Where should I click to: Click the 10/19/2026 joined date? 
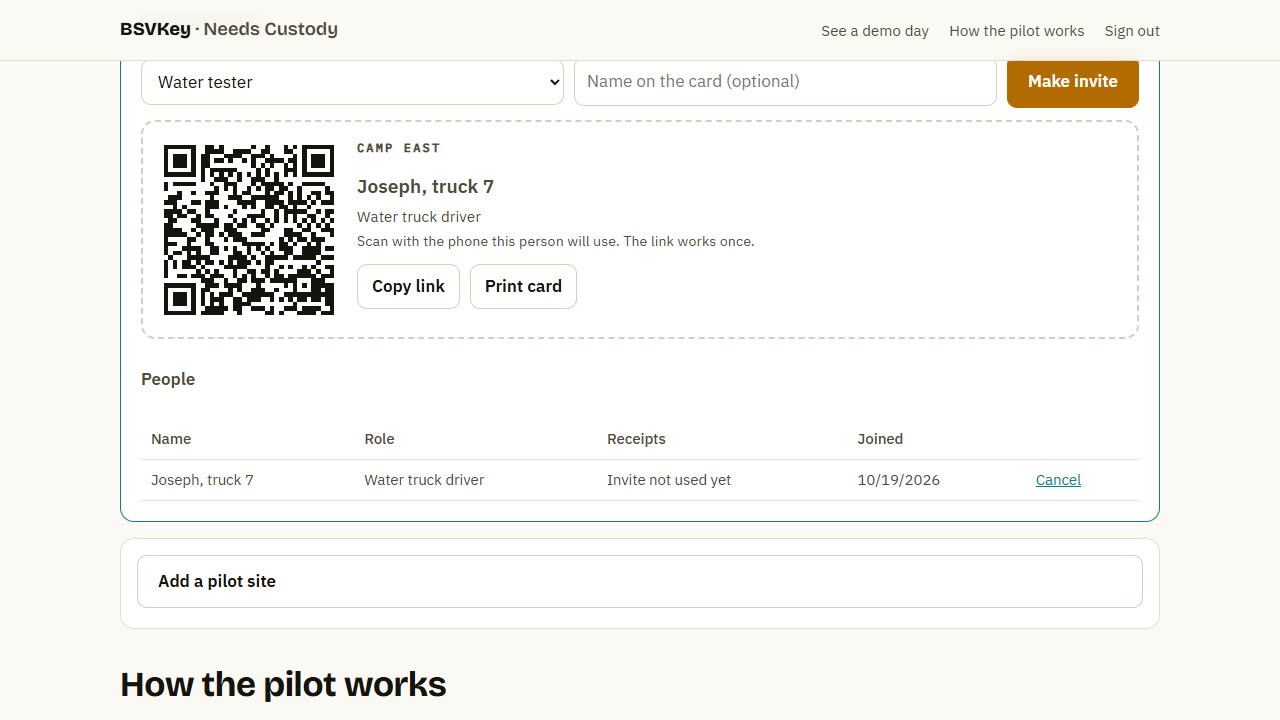[x=898, y=480]
